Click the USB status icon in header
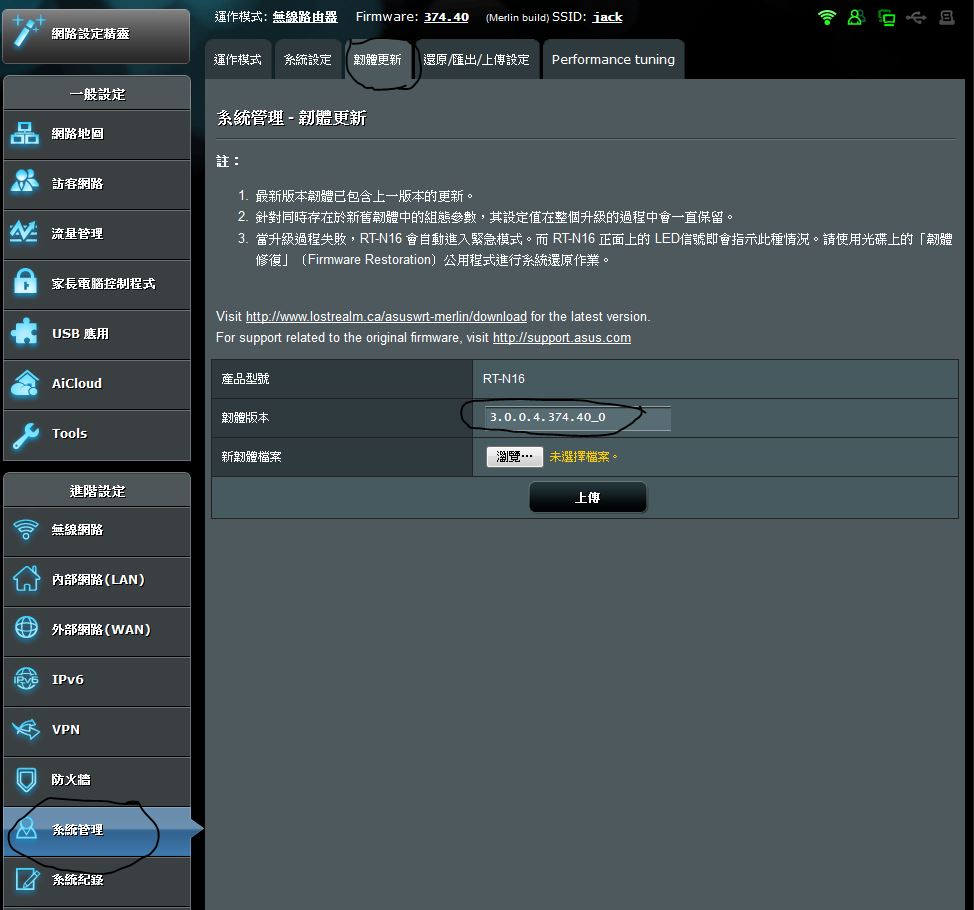 point(916,17)
